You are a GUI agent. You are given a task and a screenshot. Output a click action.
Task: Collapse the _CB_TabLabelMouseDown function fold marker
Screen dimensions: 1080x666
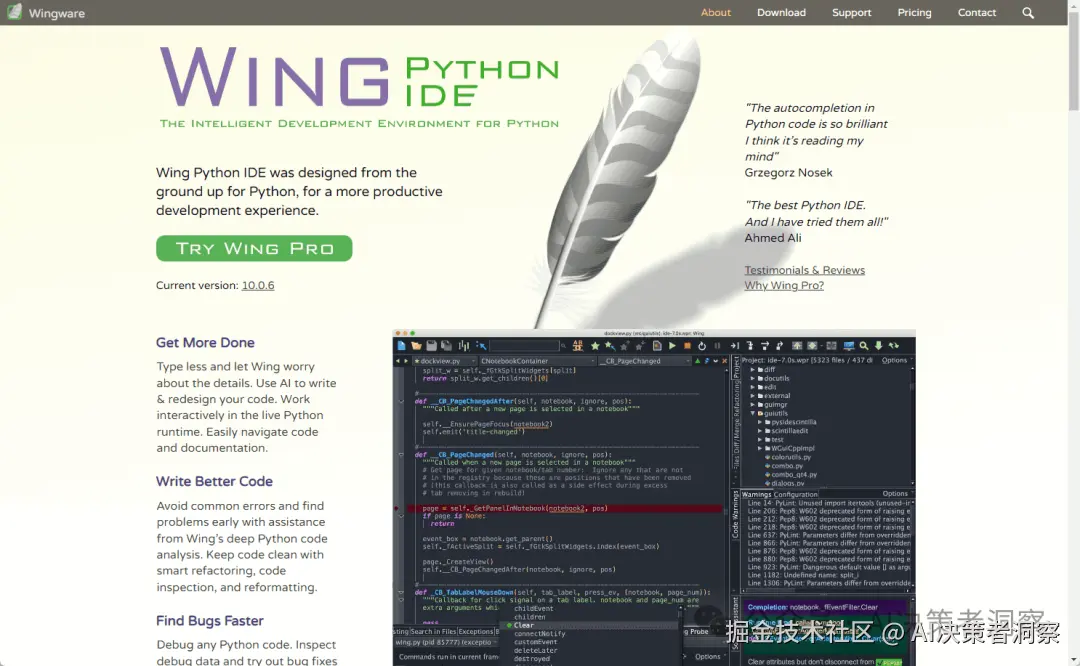click(401, 592)
